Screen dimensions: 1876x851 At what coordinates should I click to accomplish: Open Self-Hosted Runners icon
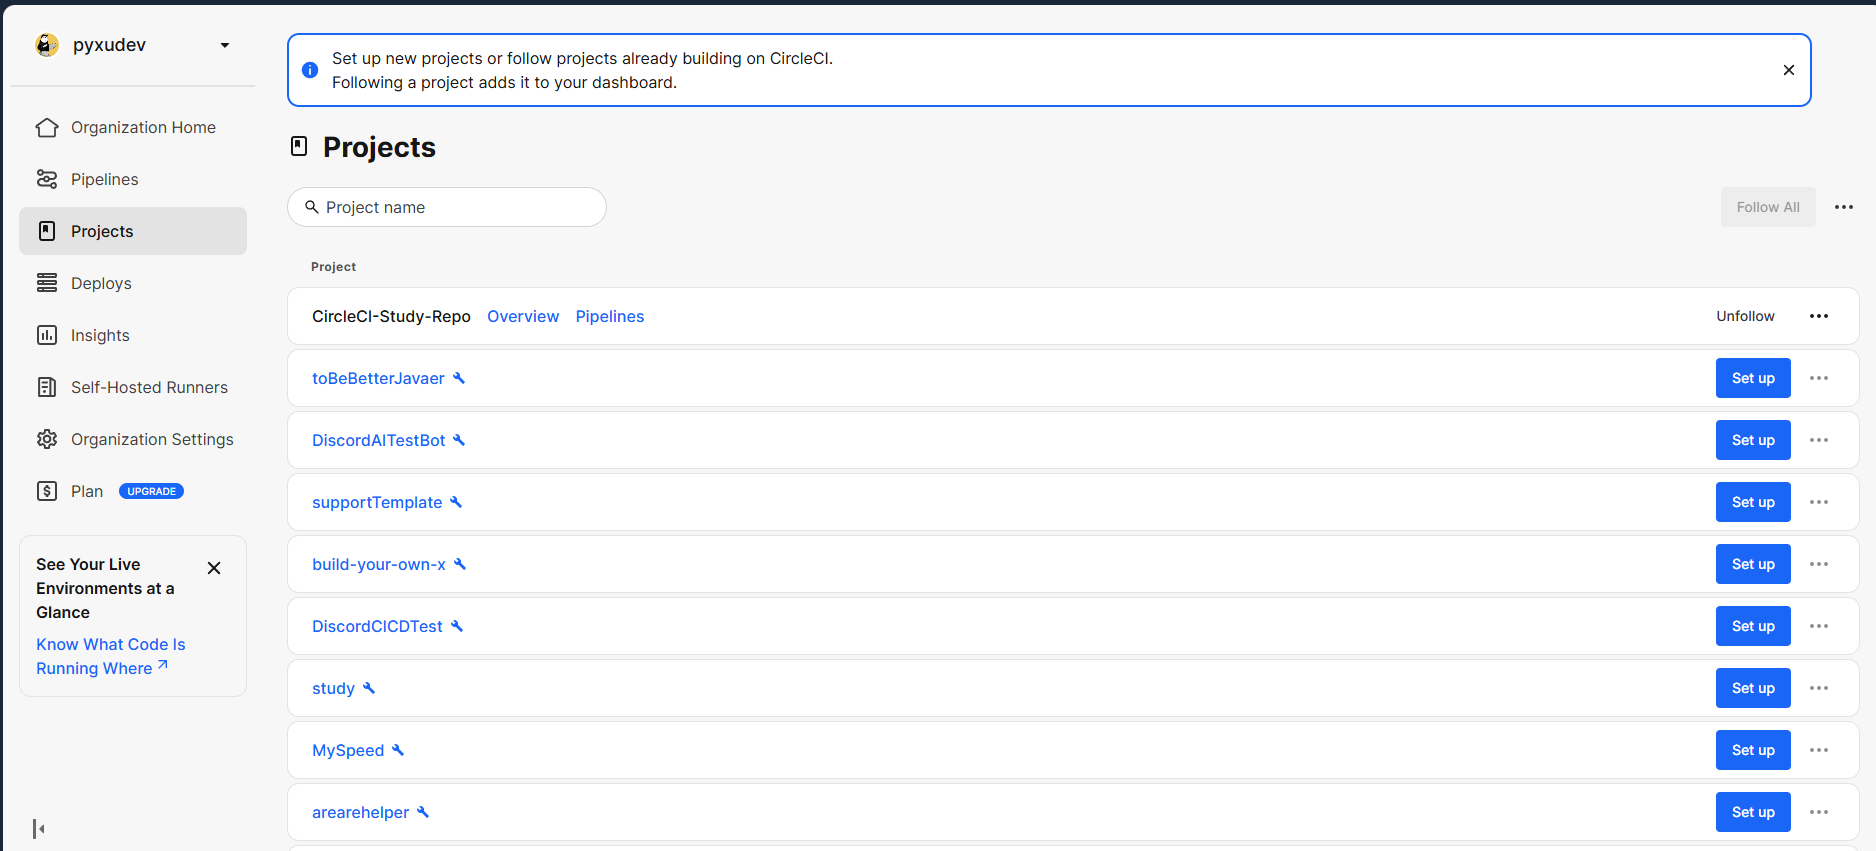coord(47,387)
